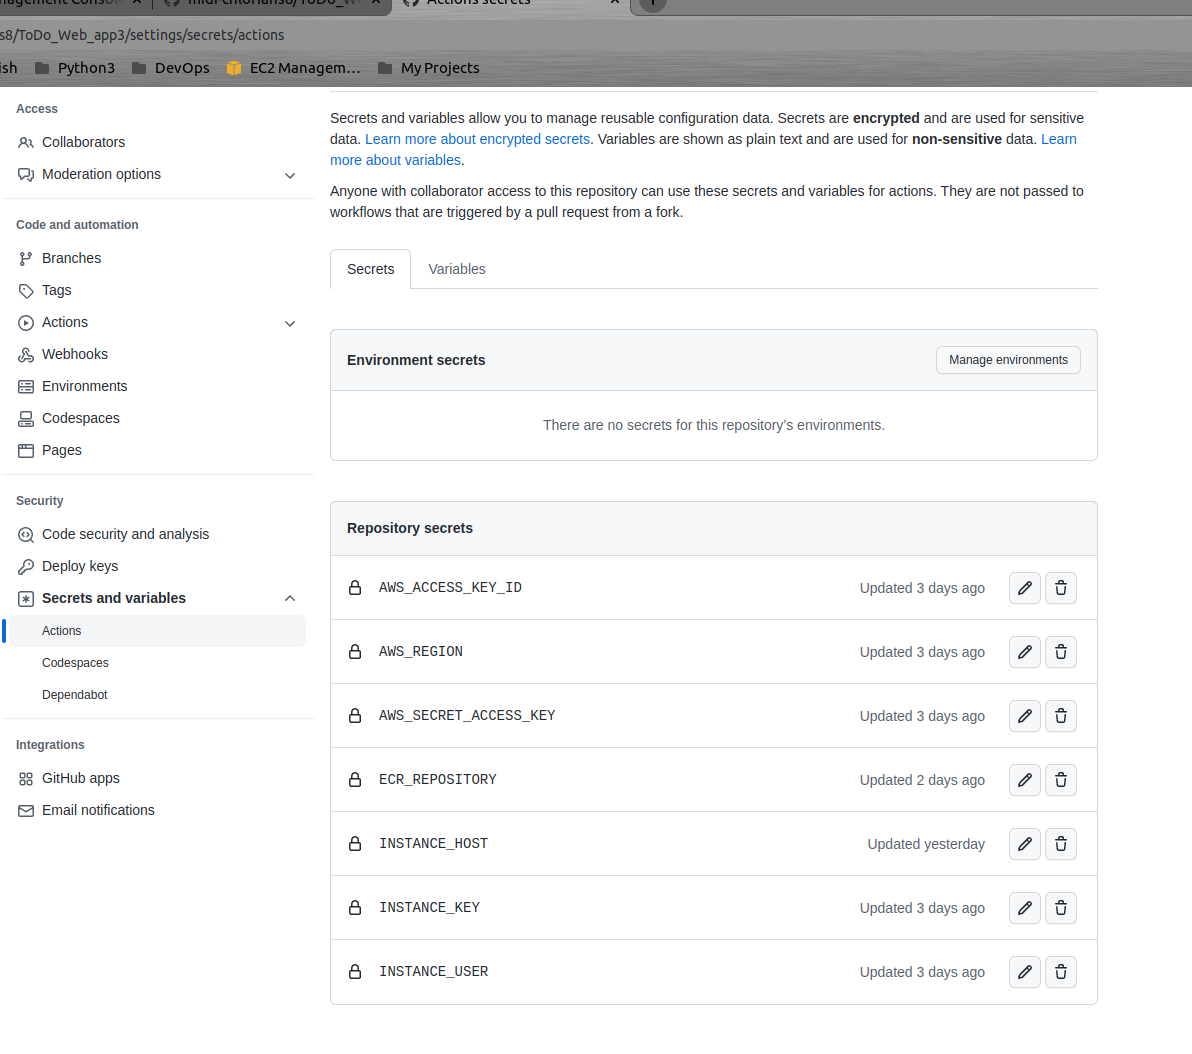Collapse the Secrets and variables section
This screenshot has width=1192, height=1054.
point(290,598)
